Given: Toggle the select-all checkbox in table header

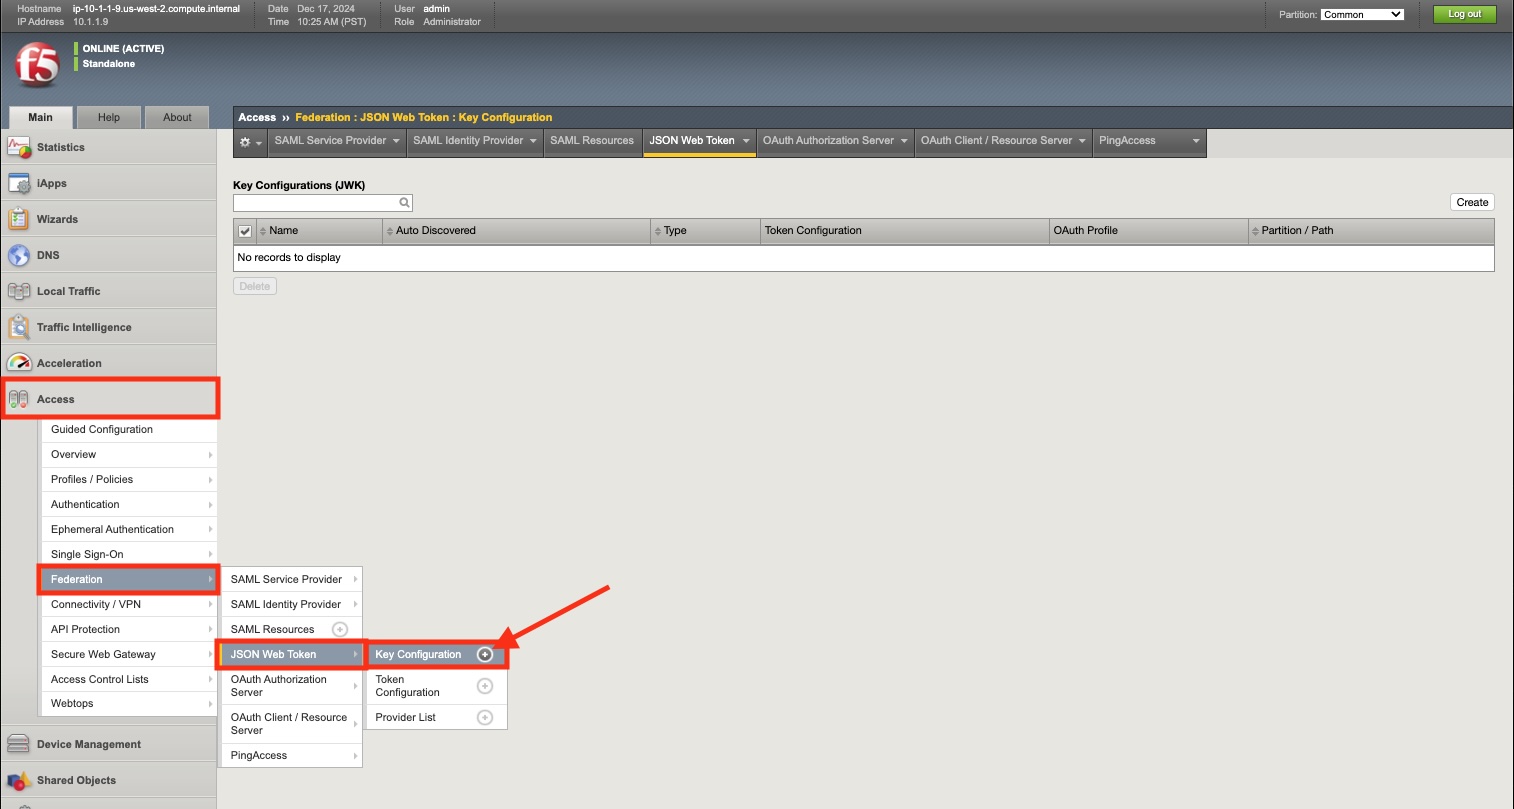Looking at the screenshot, I should tap(245, 231).
